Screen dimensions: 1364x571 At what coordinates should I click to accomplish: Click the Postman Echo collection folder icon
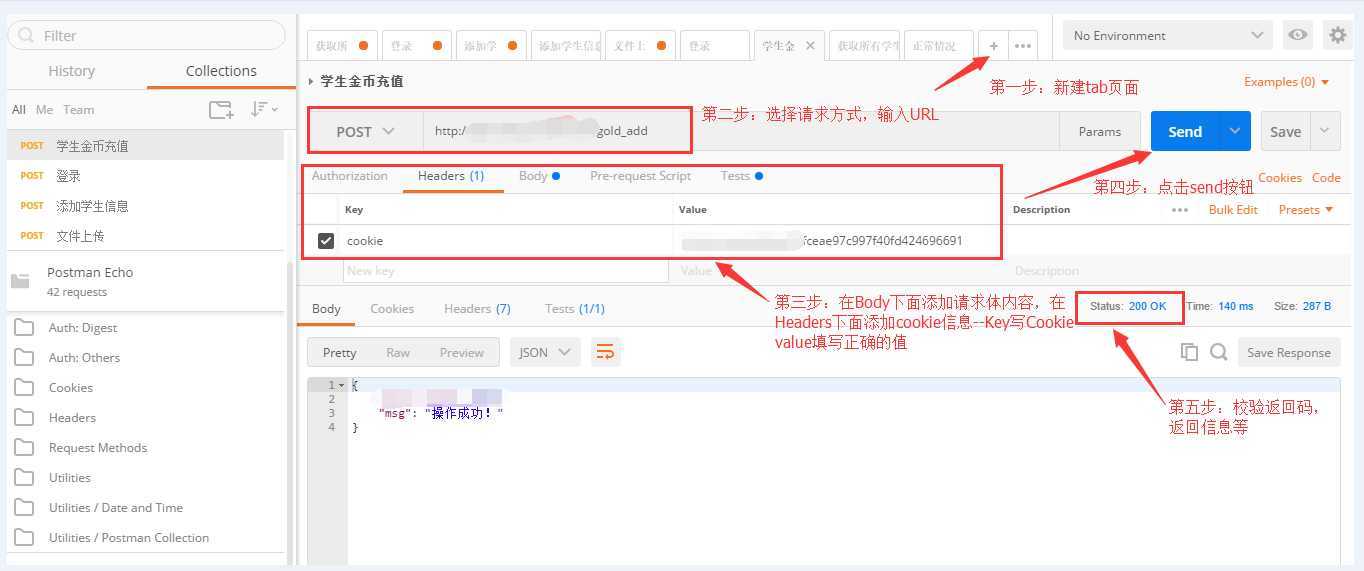20,281
